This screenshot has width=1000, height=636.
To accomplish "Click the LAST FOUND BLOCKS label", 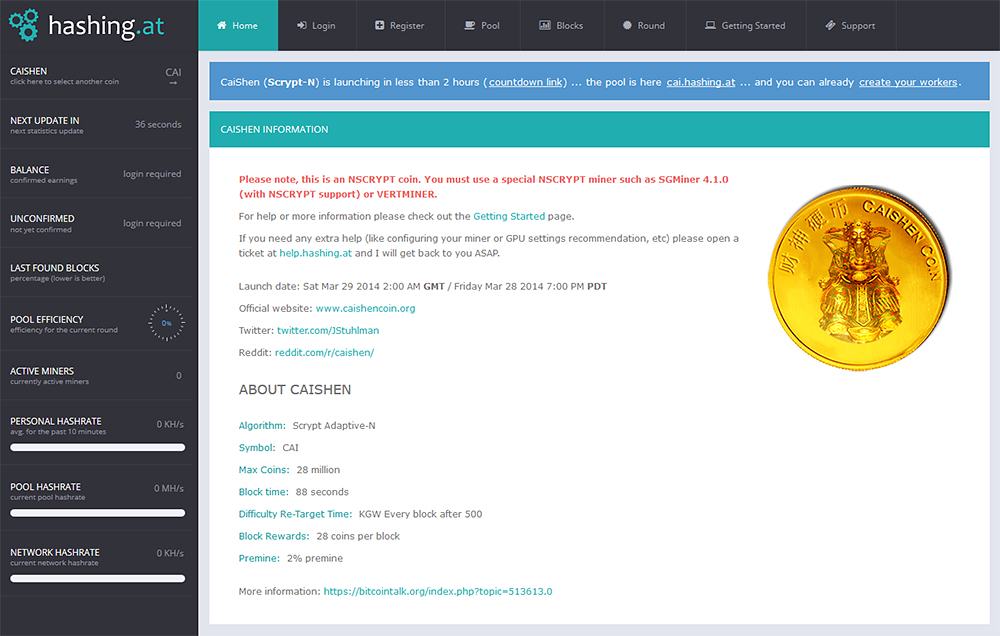I will [x=55, y=268].
